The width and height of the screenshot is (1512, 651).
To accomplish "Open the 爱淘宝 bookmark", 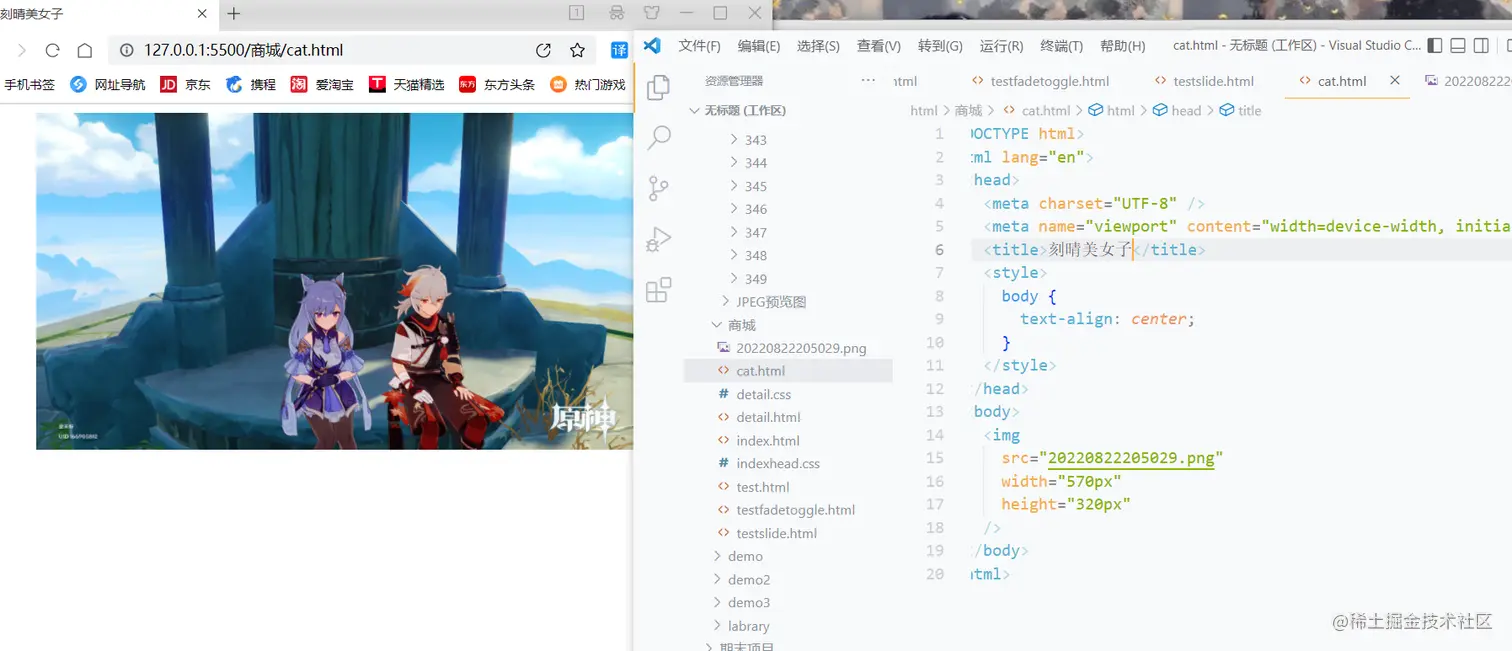I will pos(323,85).
